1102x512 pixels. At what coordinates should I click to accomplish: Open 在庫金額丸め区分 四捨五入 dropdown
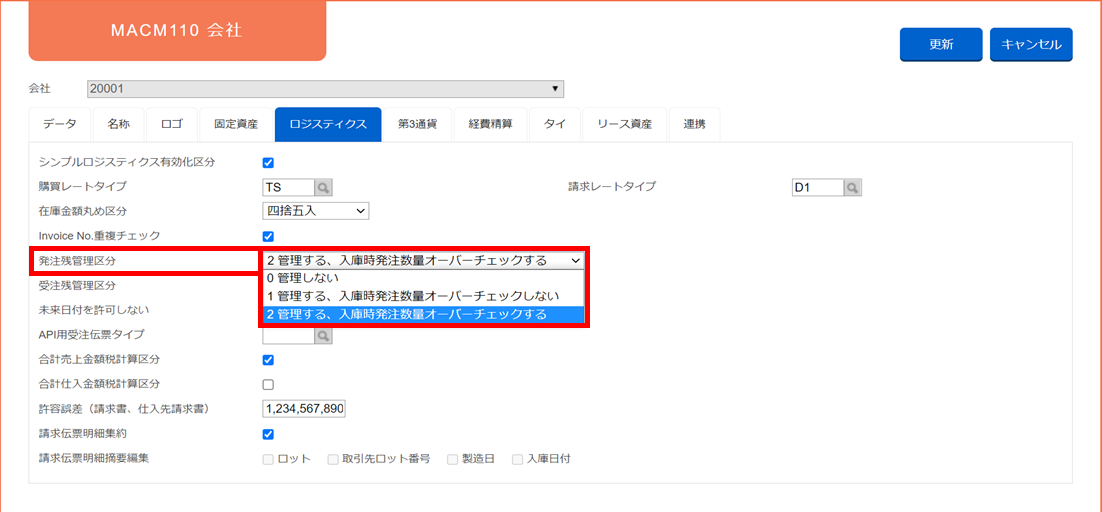pyautogui.click(x=315, y=211)
